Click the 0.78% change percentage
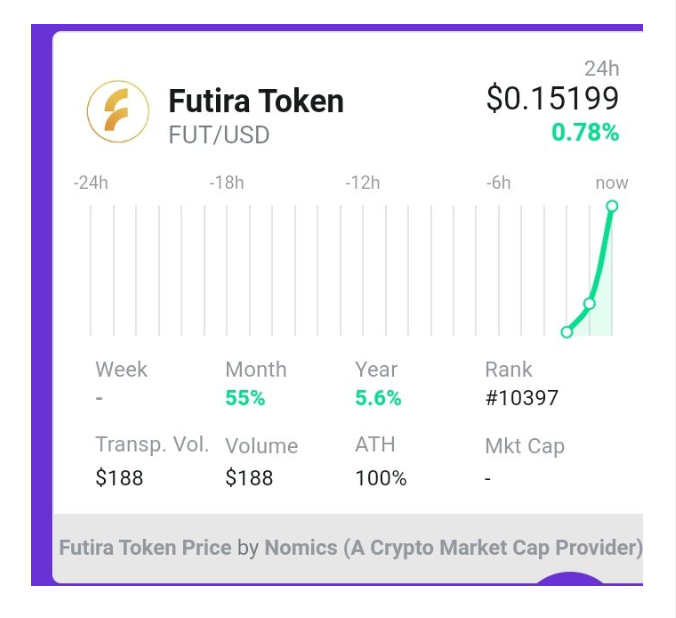Screen dimensions: 676x618 click(585, 132)
